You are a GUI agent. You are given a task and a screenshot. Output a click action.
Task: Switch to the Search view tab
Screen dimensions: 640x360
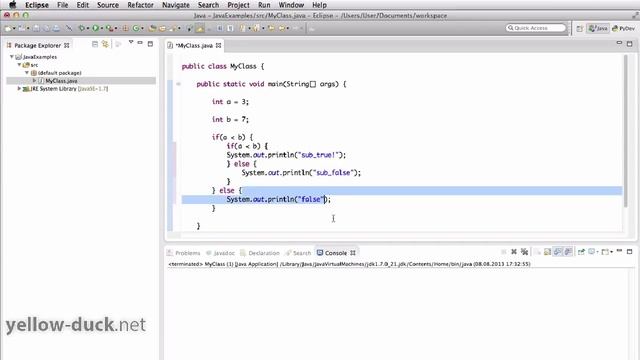pyautogui.click(x=298, y=253)
